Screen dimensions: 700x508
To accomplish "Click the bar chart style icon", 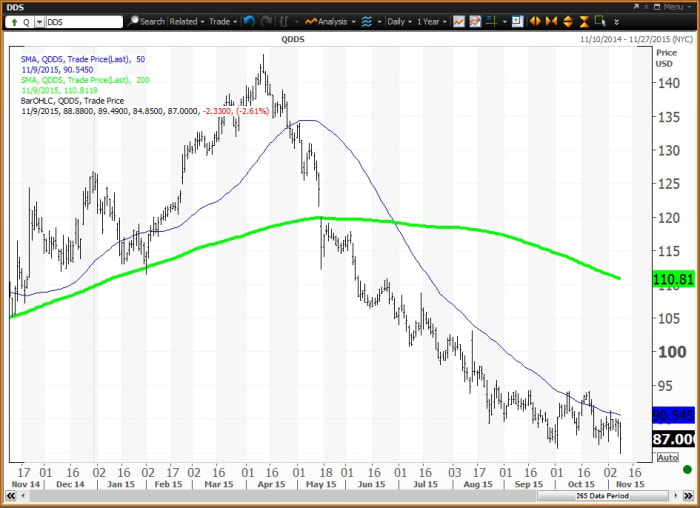I will coord(283,21).
